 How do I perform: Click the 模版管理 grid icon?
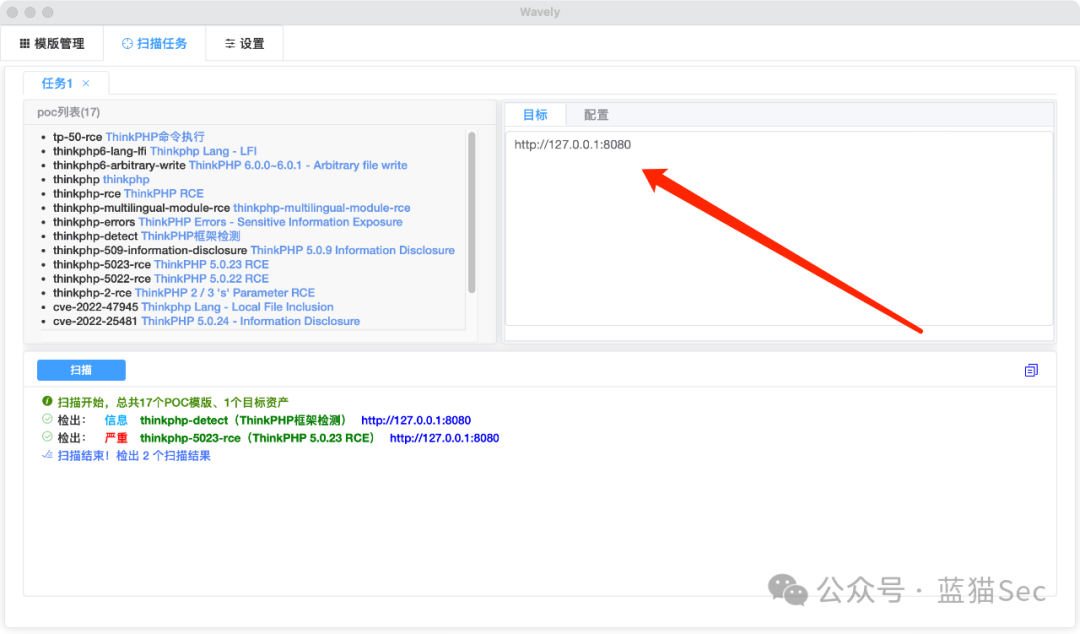(x=25, y=43)
